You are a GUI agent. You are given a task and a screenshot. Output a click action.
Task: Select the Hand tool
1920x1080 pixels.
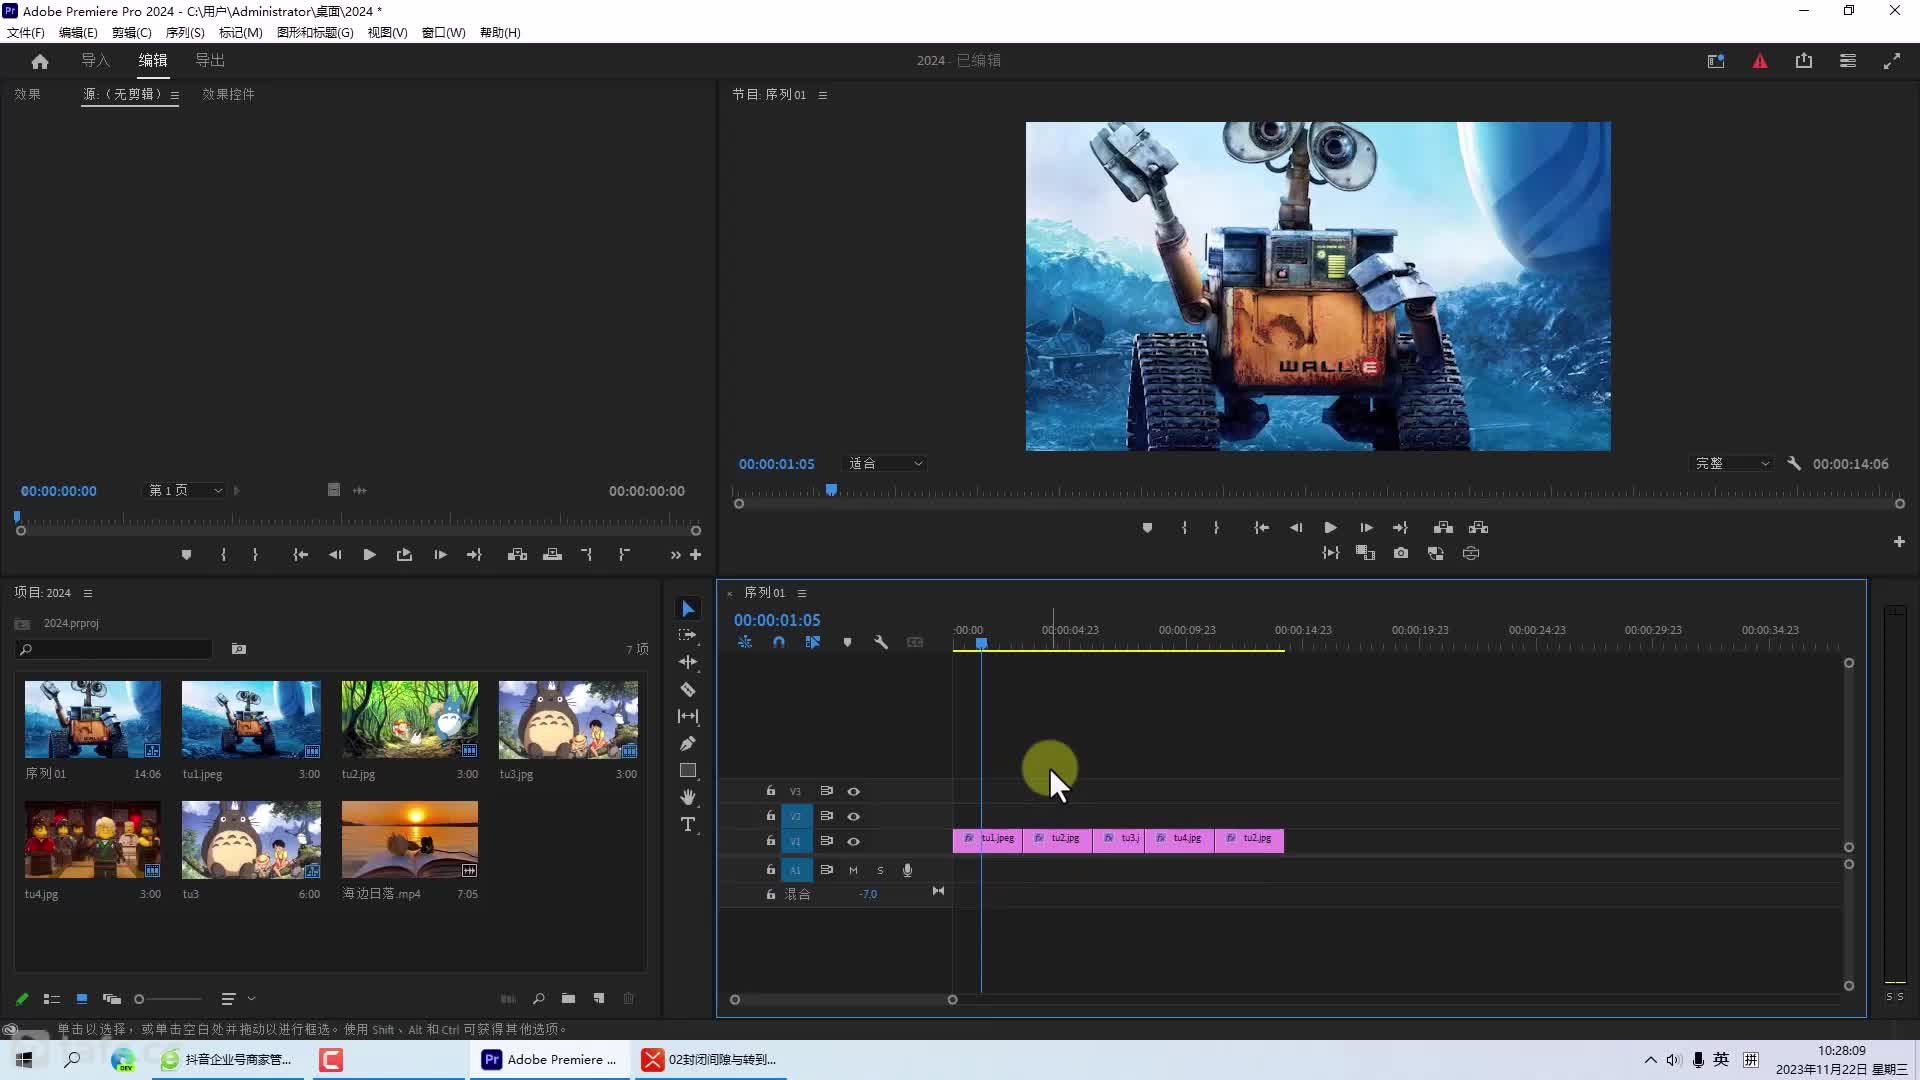(x=688, y=797)
